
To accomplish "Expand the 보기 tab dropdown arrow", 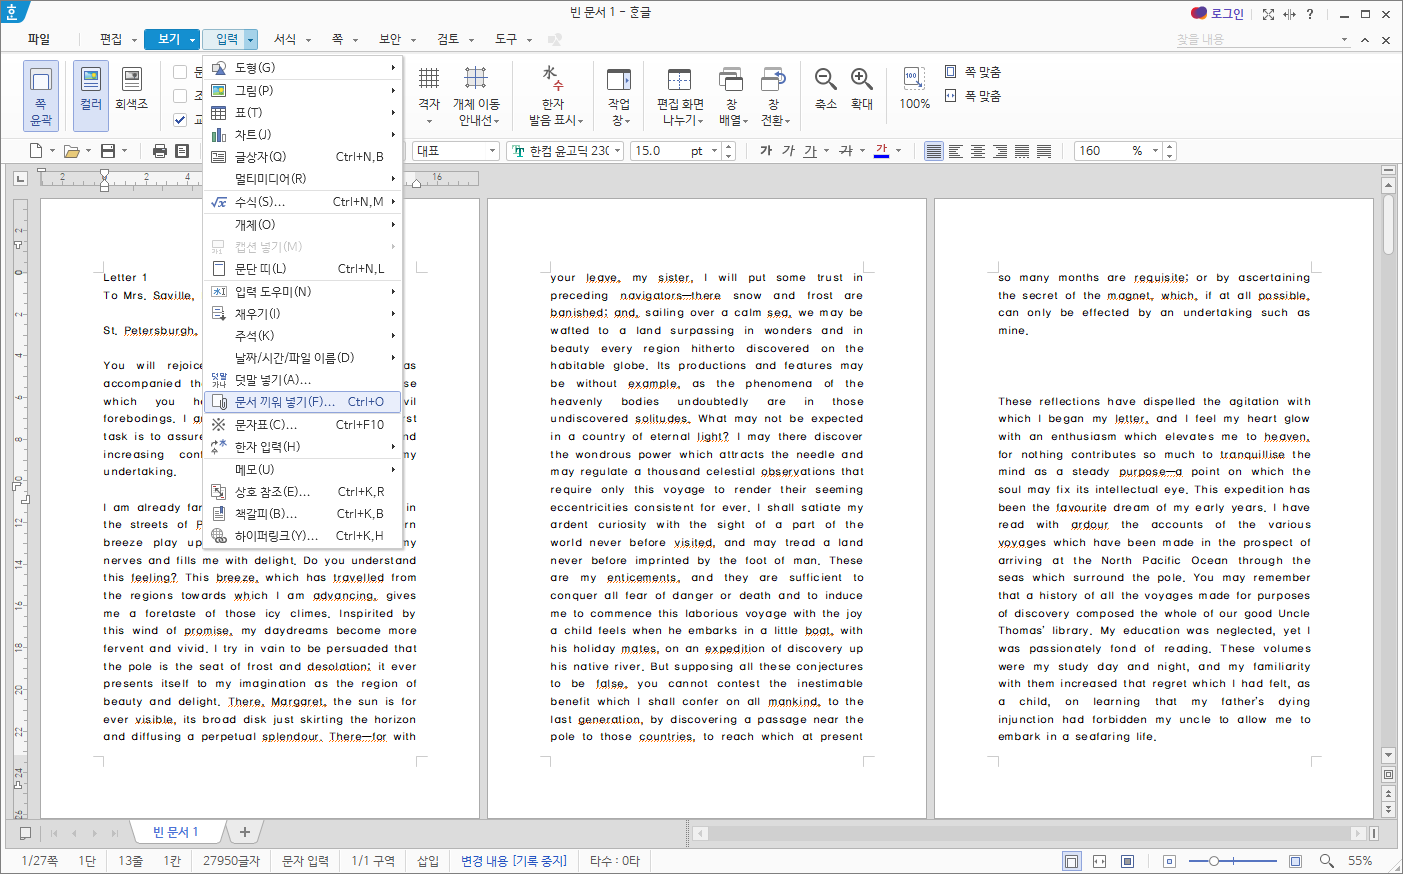I will (193, 40).
